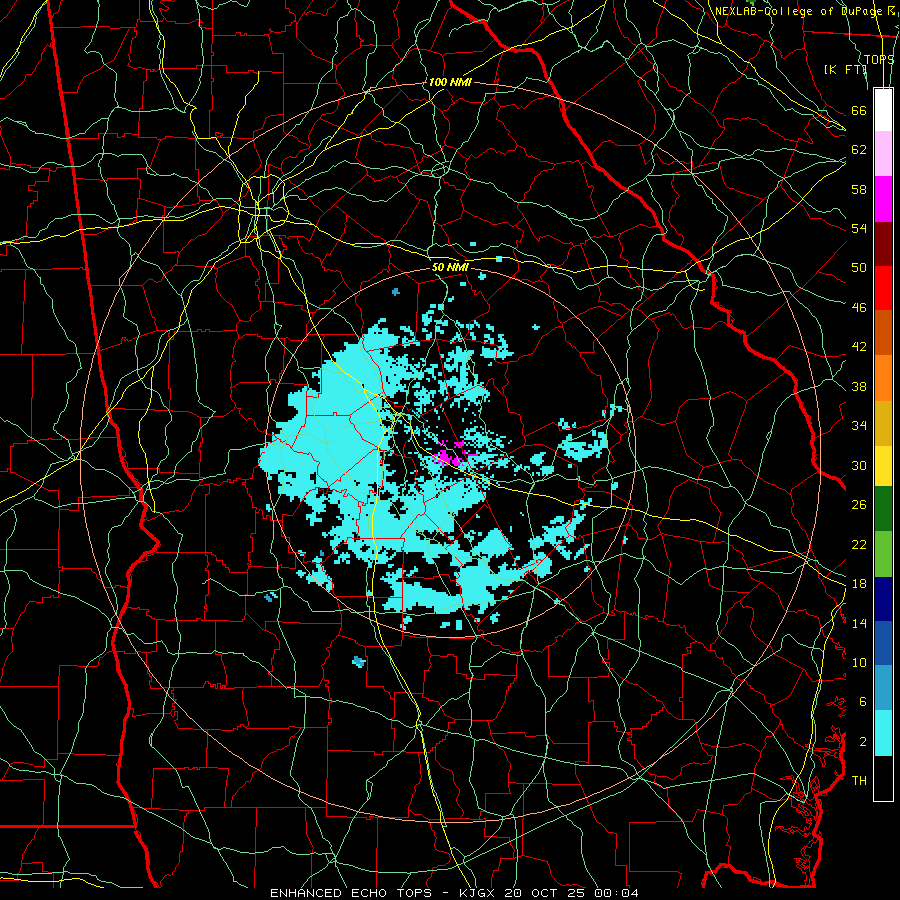Select the magenta legend swatch
This screenshot has width=900, height=900.
click(x=883, y=199)
